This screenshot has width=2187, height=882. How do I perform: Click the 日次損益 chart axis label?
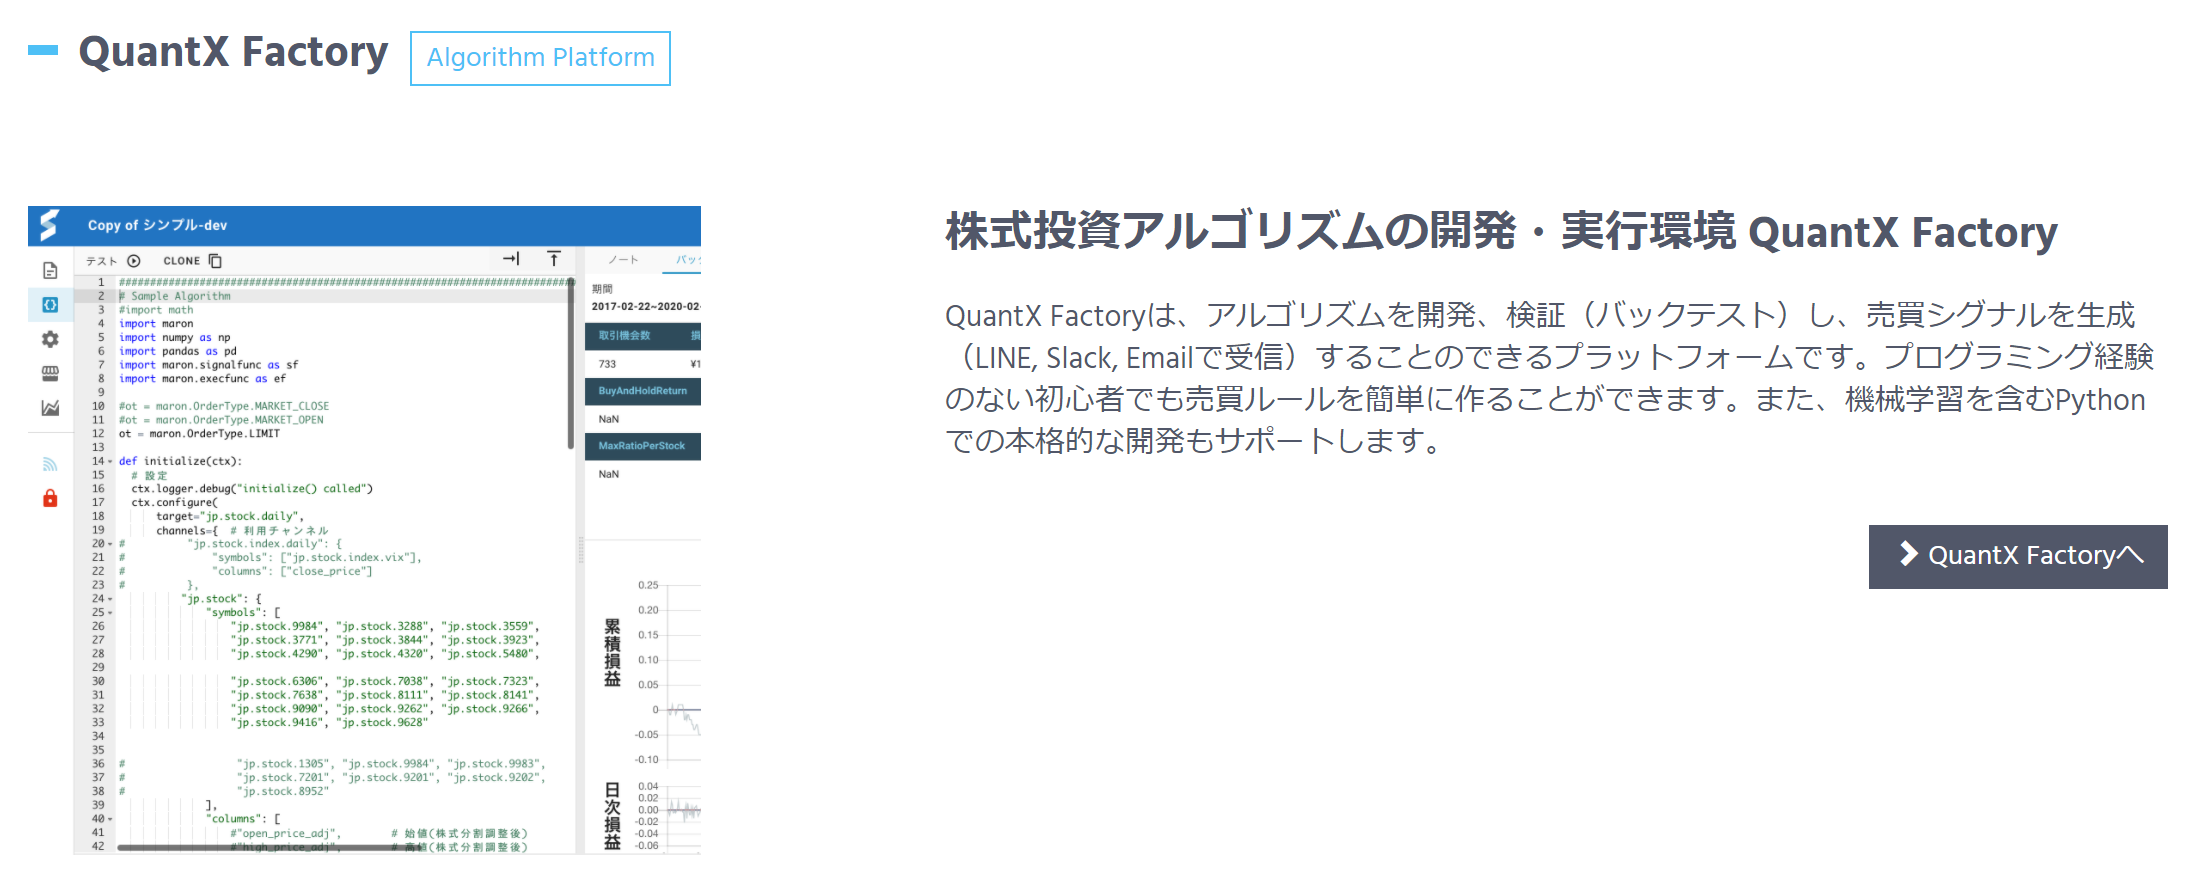pyautogui.click(x=613, y=816)
